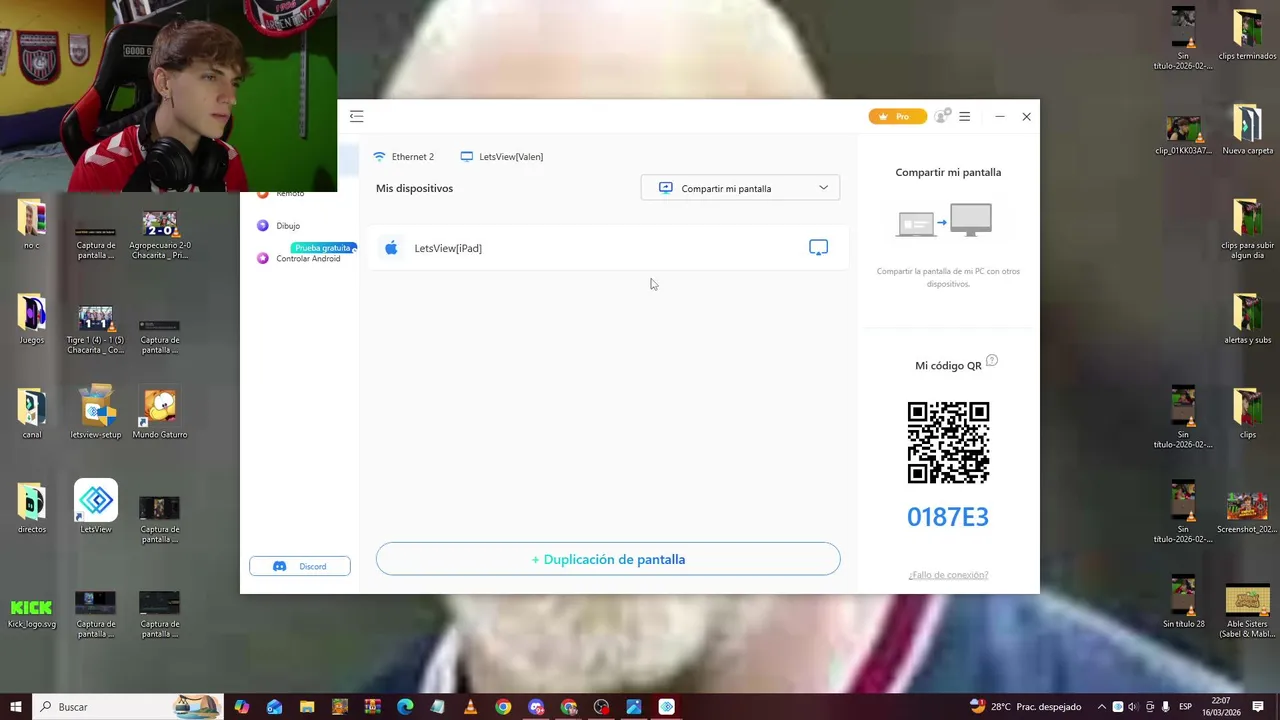
Task: Open the hamburger settings menu in LetsView
Action: coord(965,117)
